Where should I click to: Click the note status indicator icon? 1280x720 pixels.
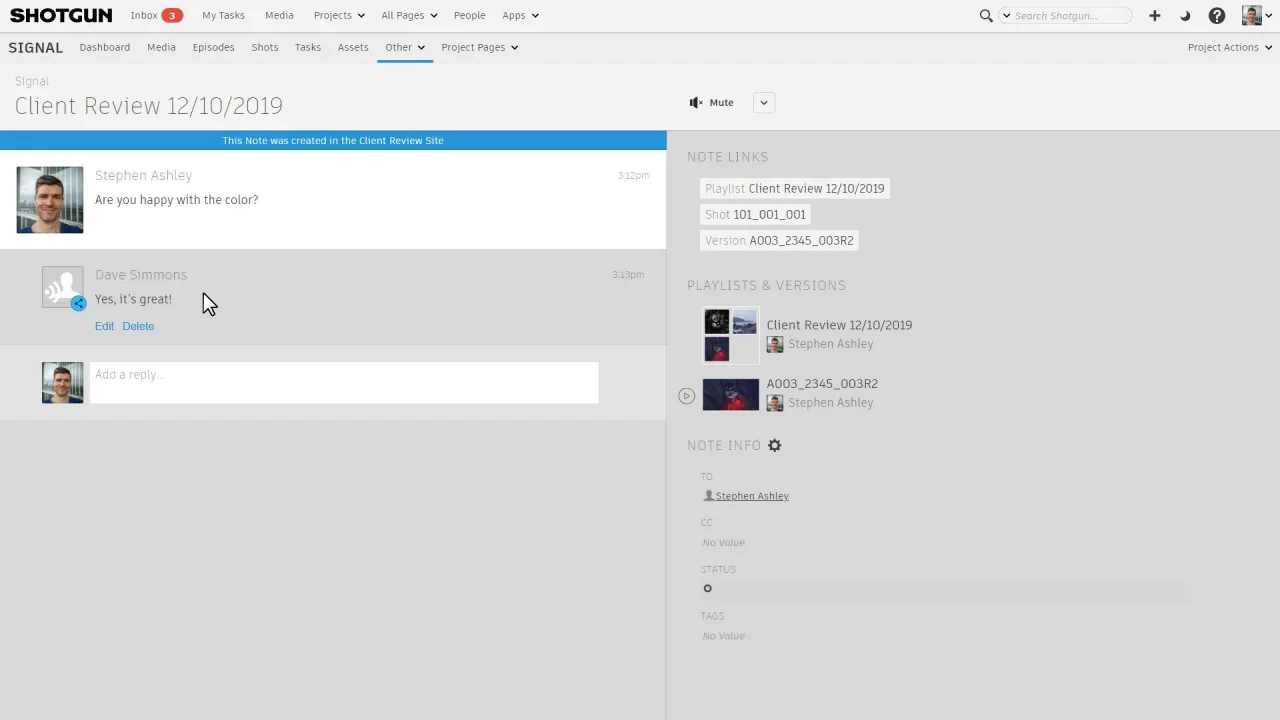(x=707, y=588)
